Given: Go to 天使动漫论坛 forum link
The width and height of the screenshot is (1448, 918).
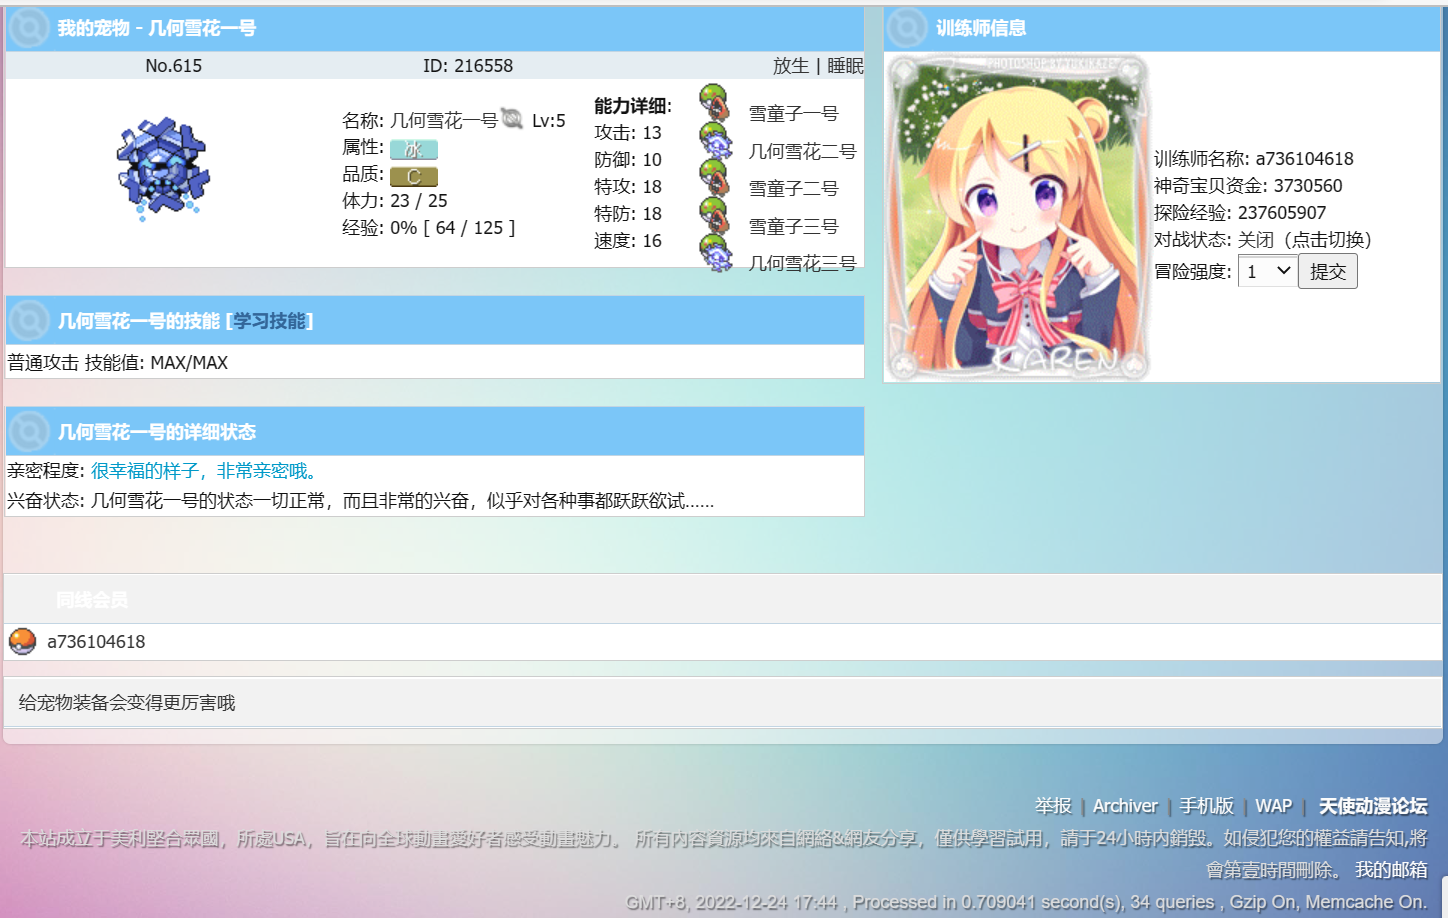Looking at the screenshot, I should pos(1372,806).
